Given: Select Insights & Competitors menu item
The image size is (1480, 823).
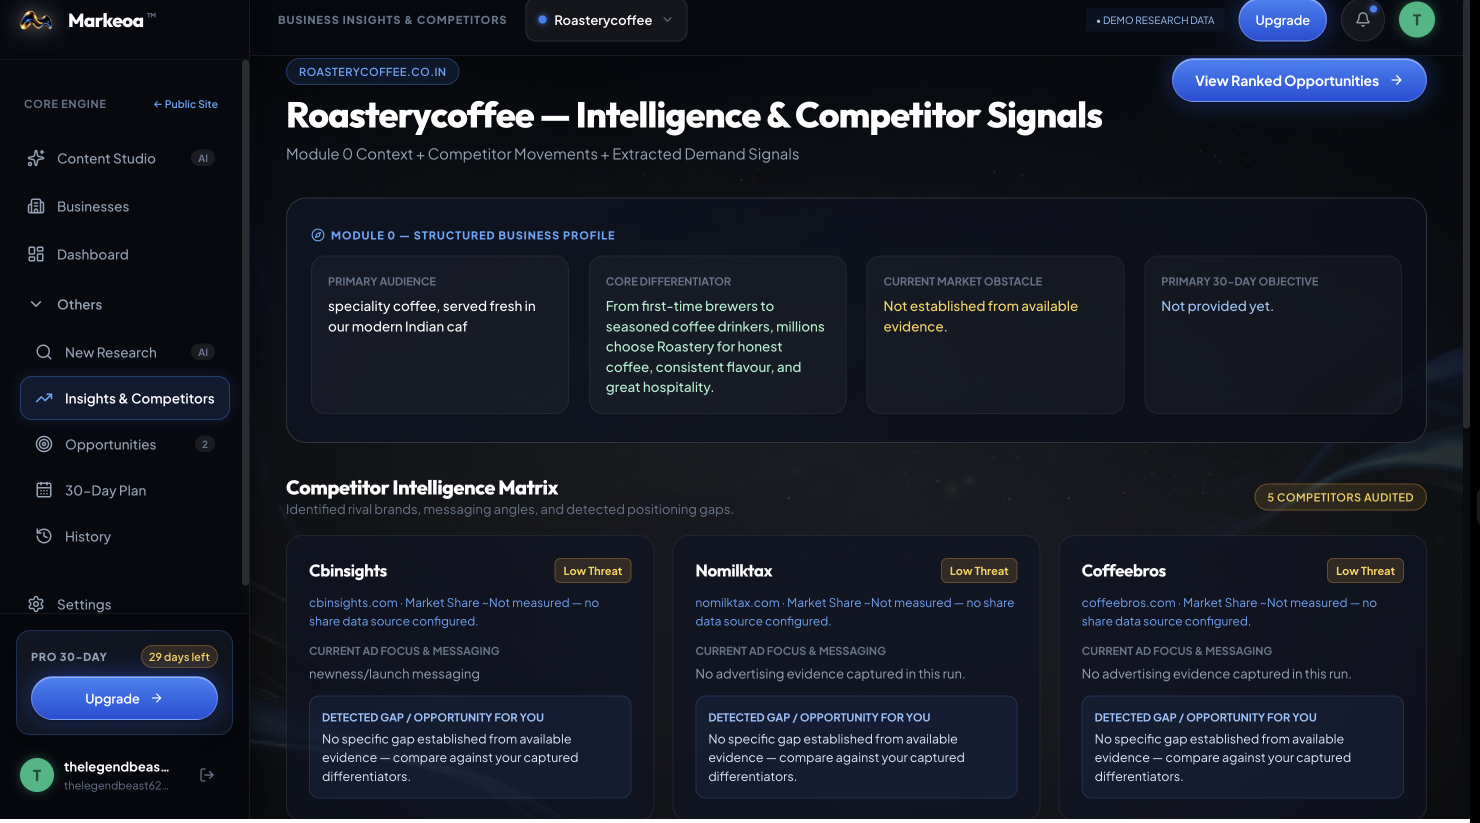Looking at the screenshot, I should coord(125,398).
